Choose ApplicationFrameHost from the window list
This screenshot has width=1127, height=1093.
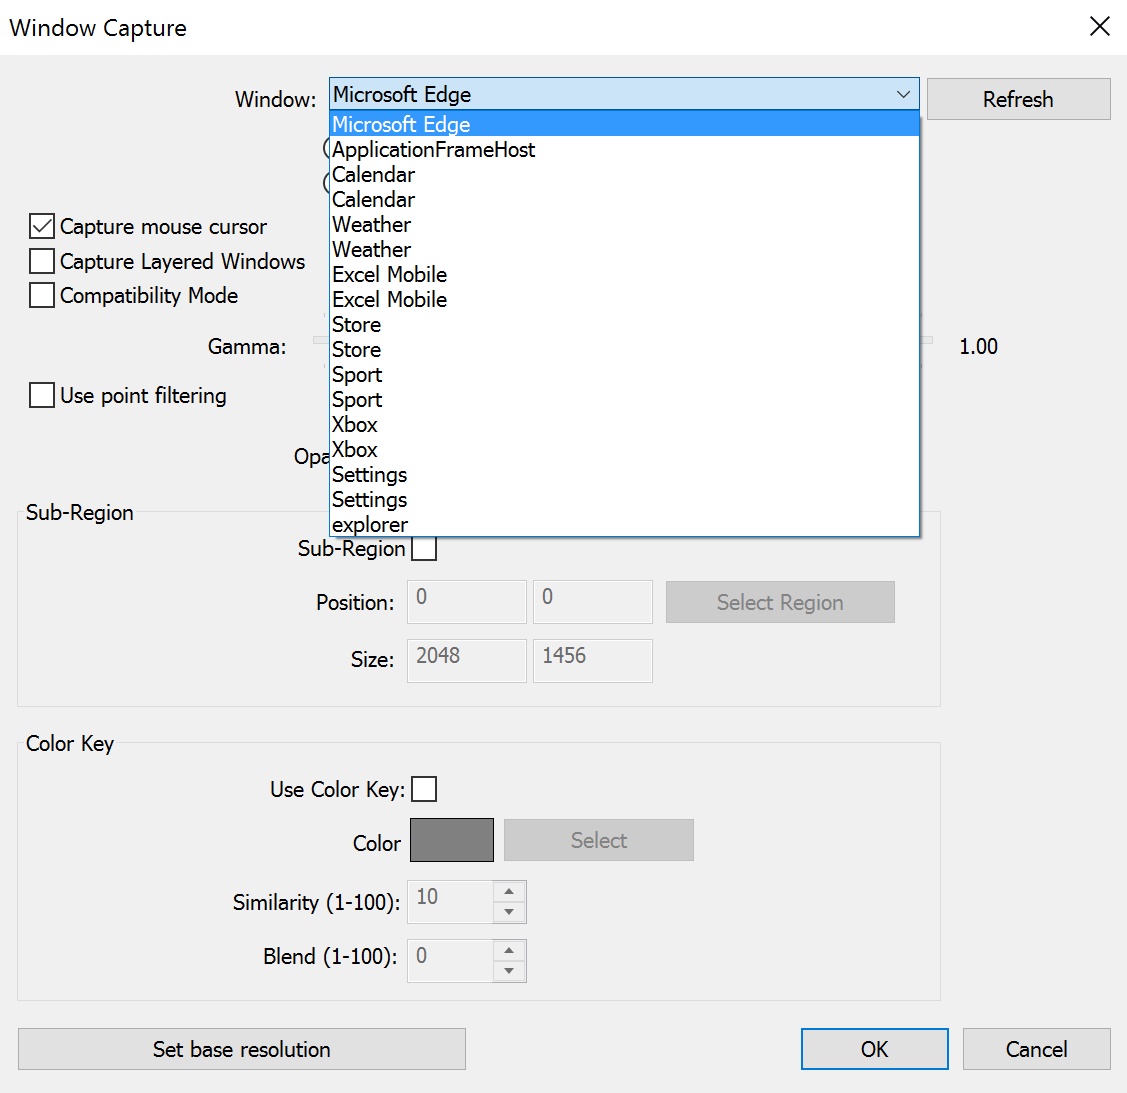pos(624,149)
